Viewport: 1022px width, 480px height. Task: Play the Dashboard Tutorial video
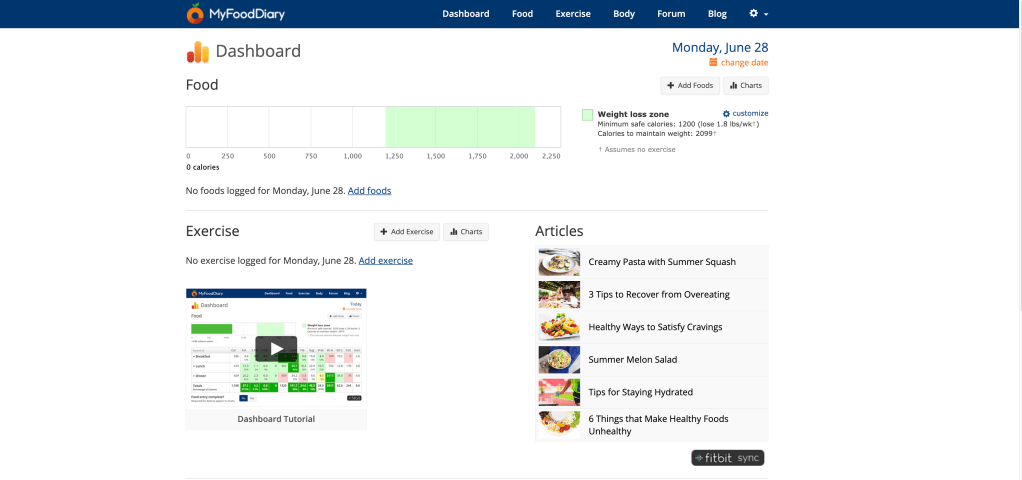(276, 348)
